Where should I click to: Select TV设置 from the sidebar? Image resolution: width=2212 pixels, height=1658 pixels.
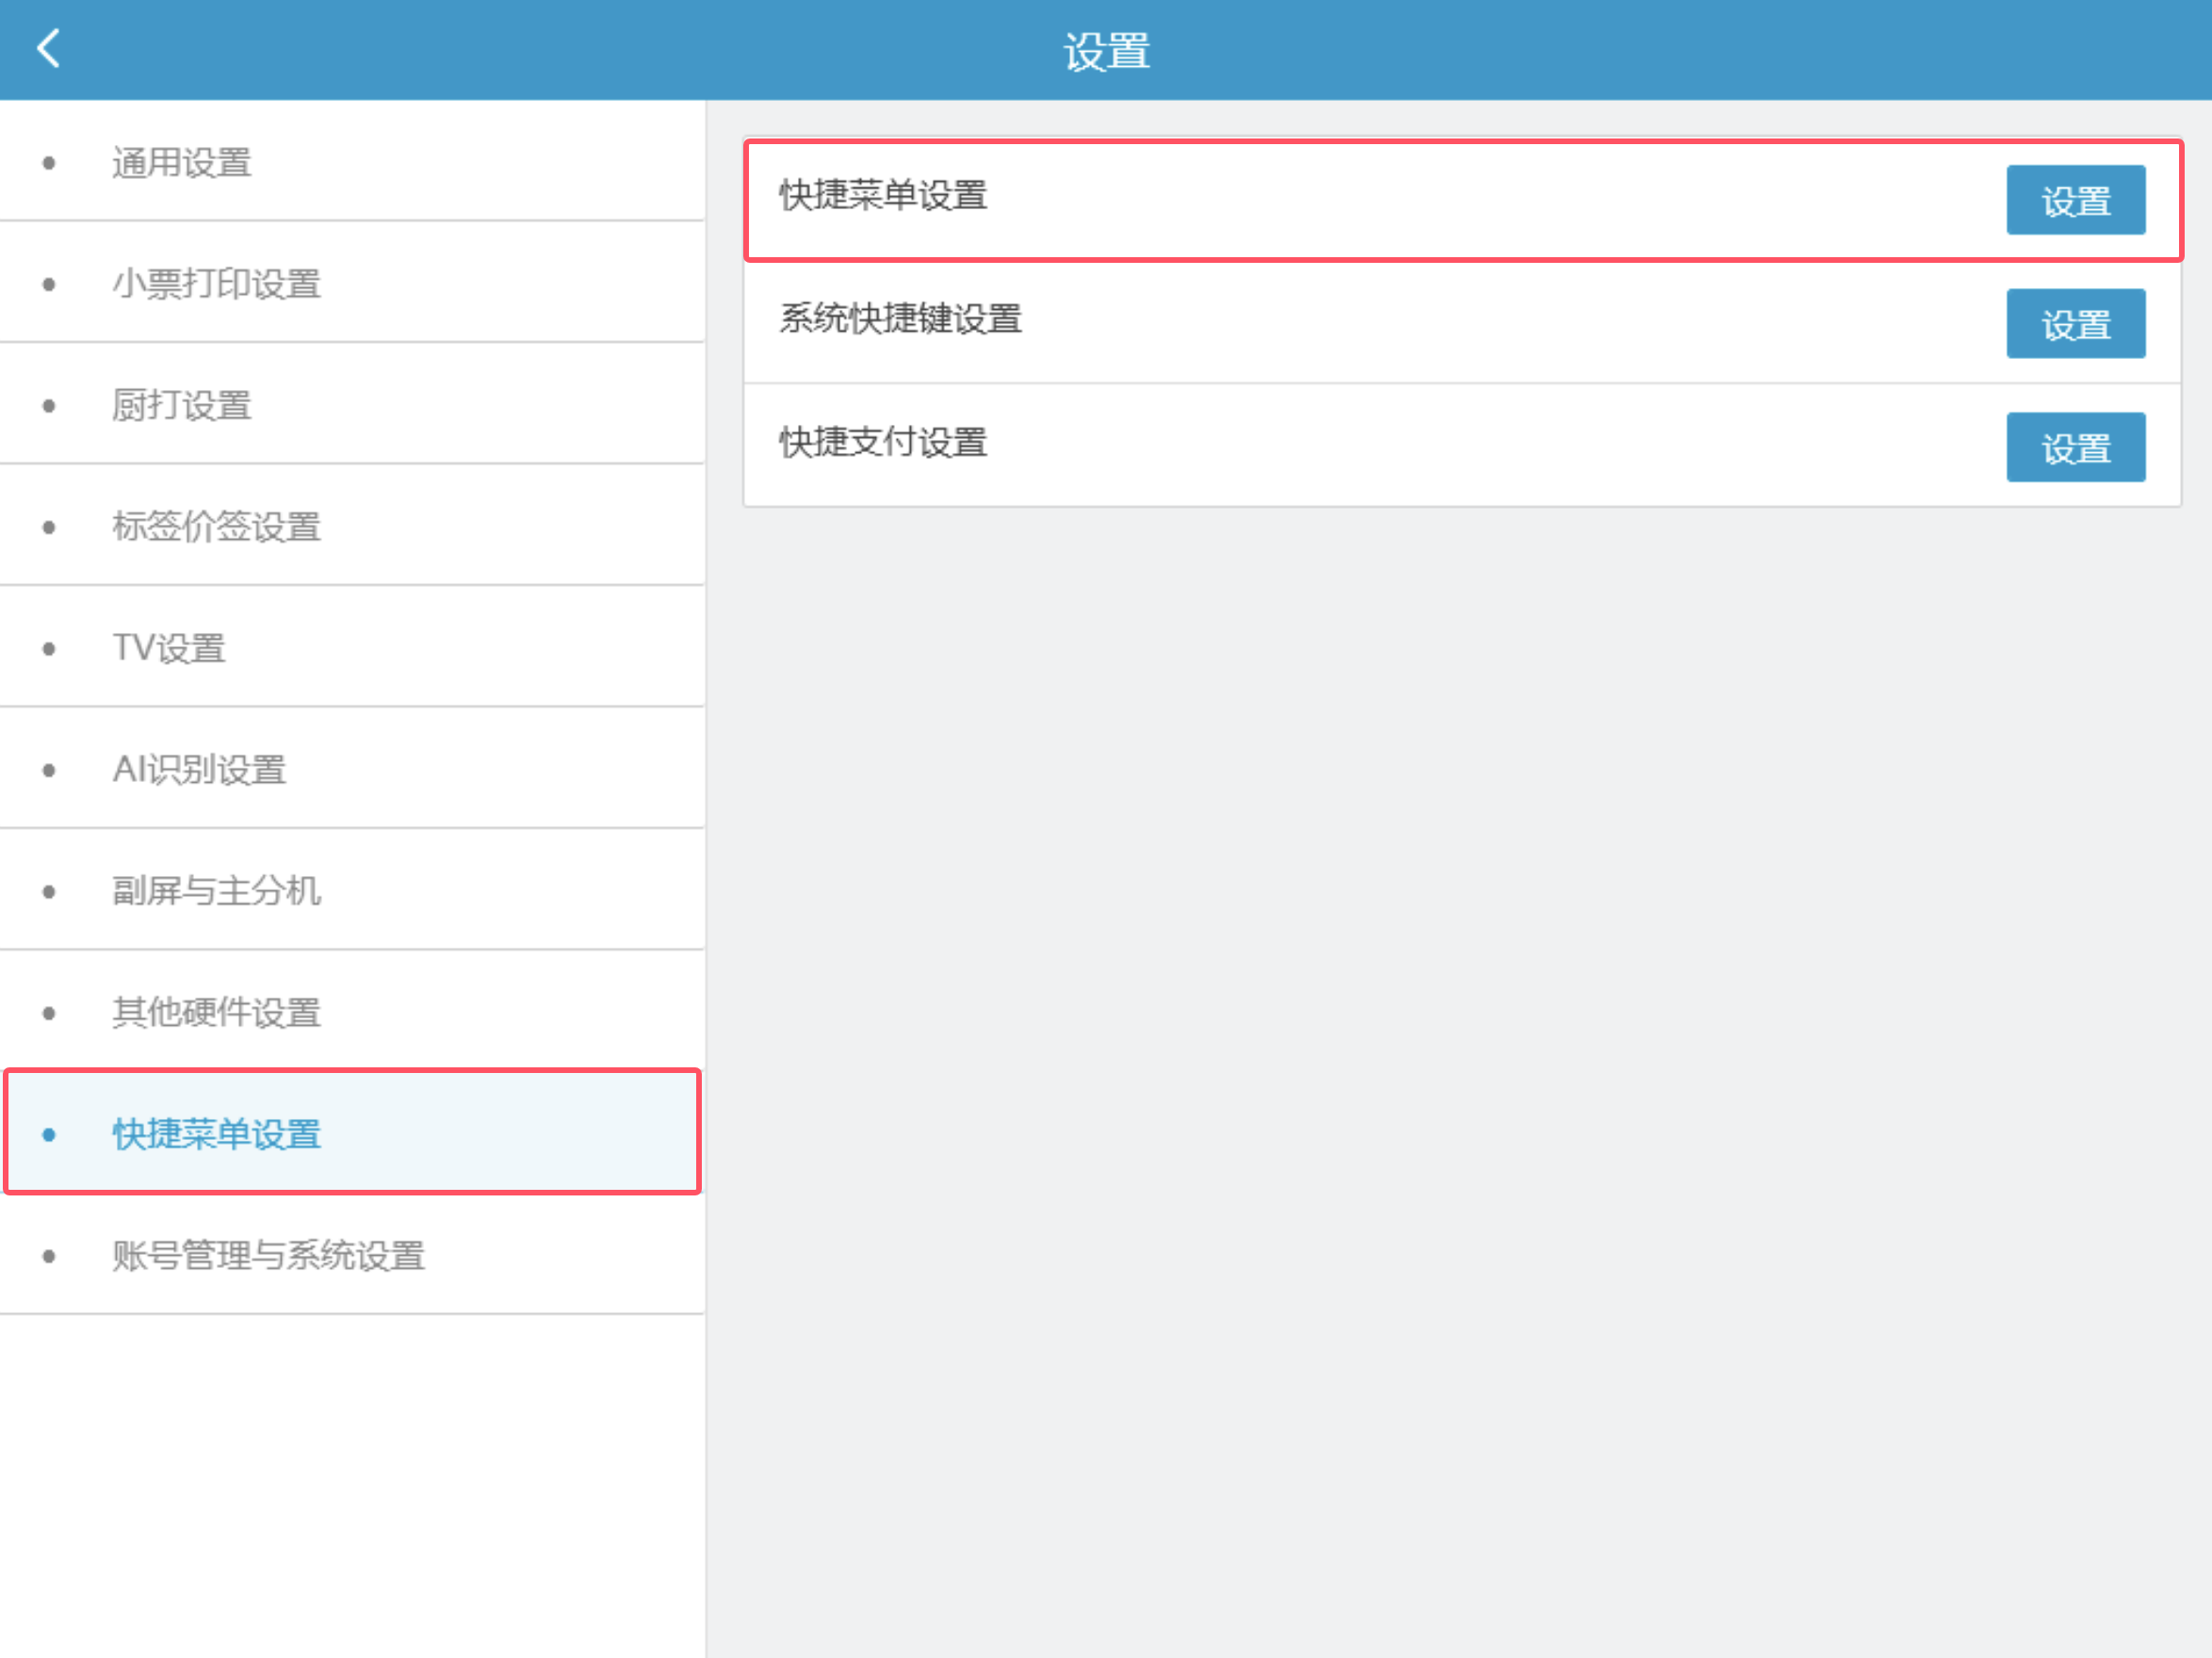coord(169,648)
